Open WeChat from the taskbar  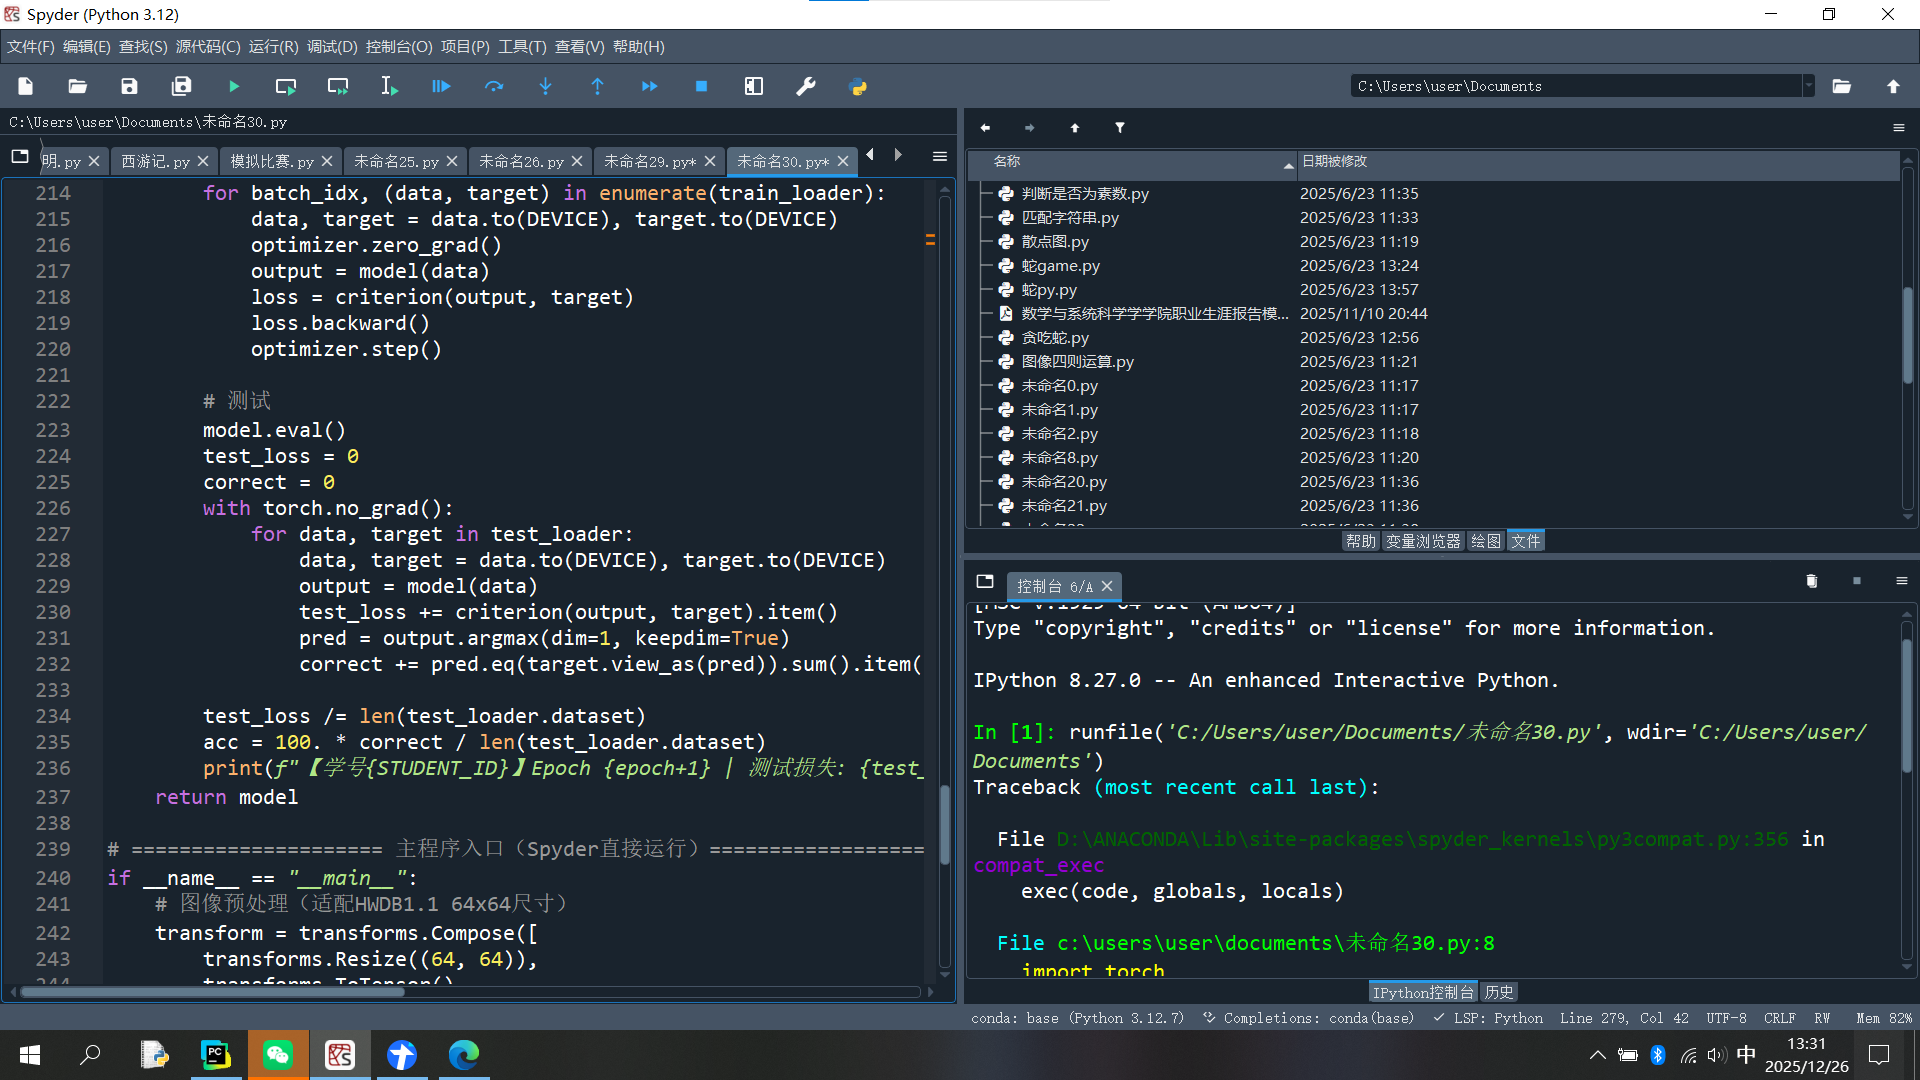tap(278, 1055)
